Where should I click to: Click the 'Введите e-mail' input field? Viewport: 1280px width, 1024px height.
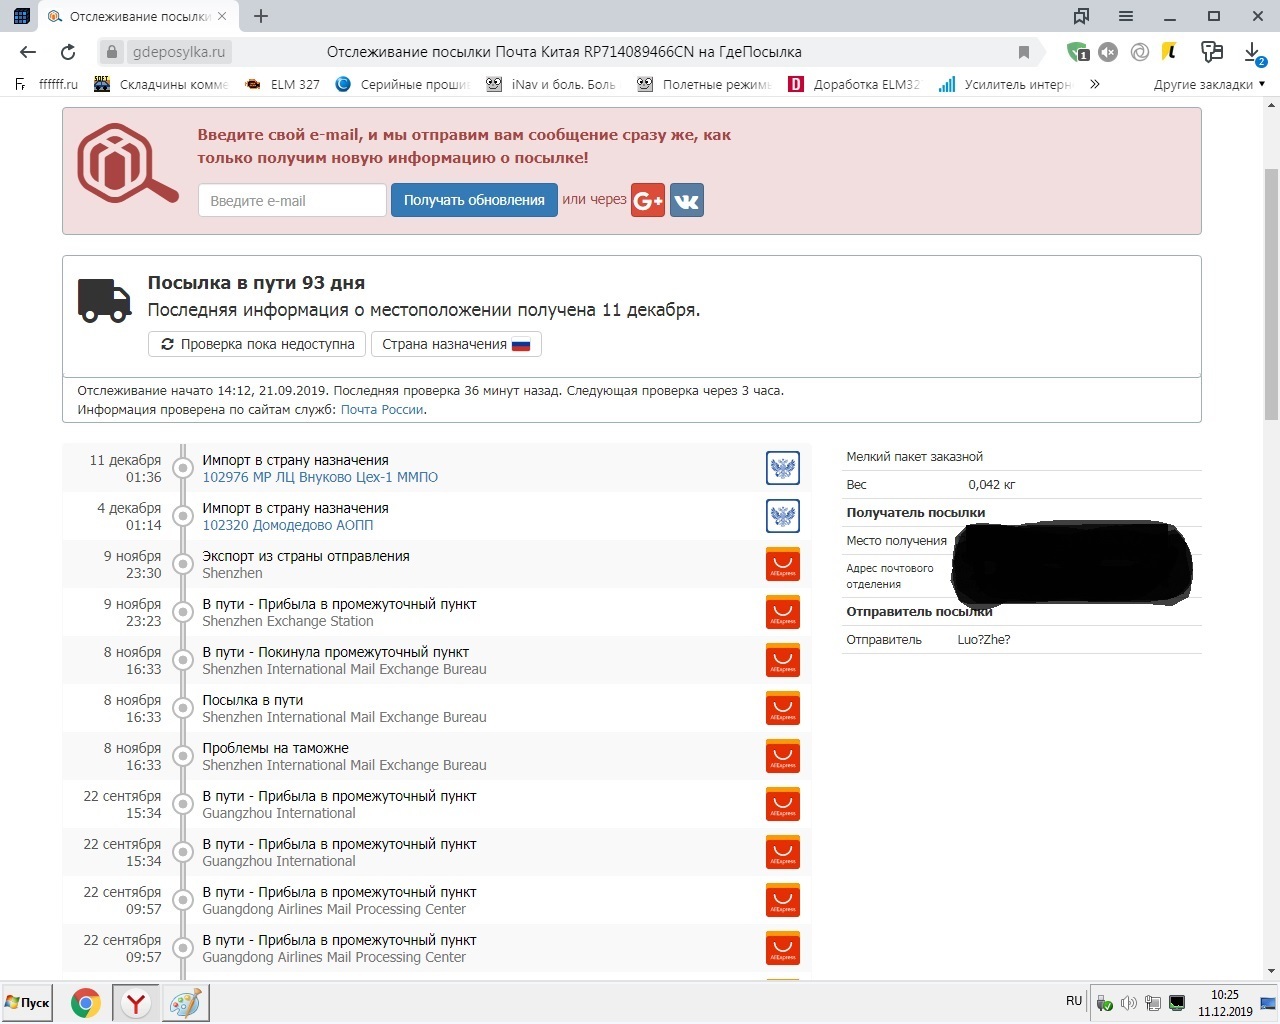[292, 200]
